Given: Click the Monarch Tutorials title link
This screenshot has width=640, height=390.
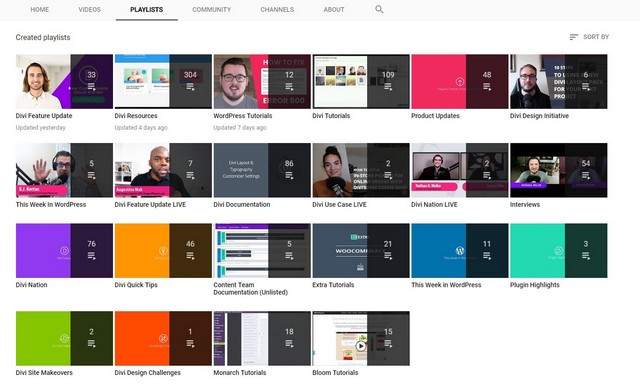Looking at the screenshot, I should pyautogui.click(x=240, y=372).
